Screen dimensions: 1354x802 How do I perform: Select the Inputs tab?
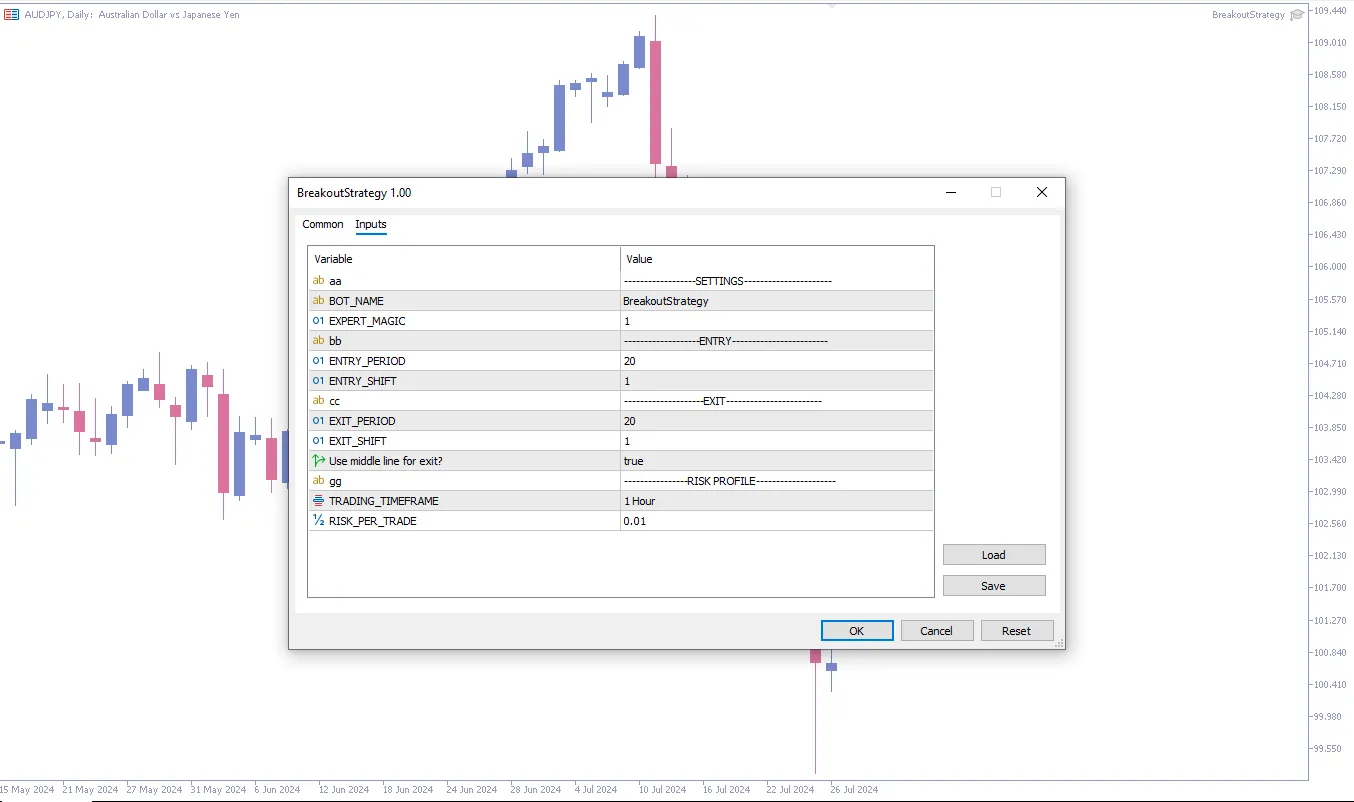click(x=371, y=225)
